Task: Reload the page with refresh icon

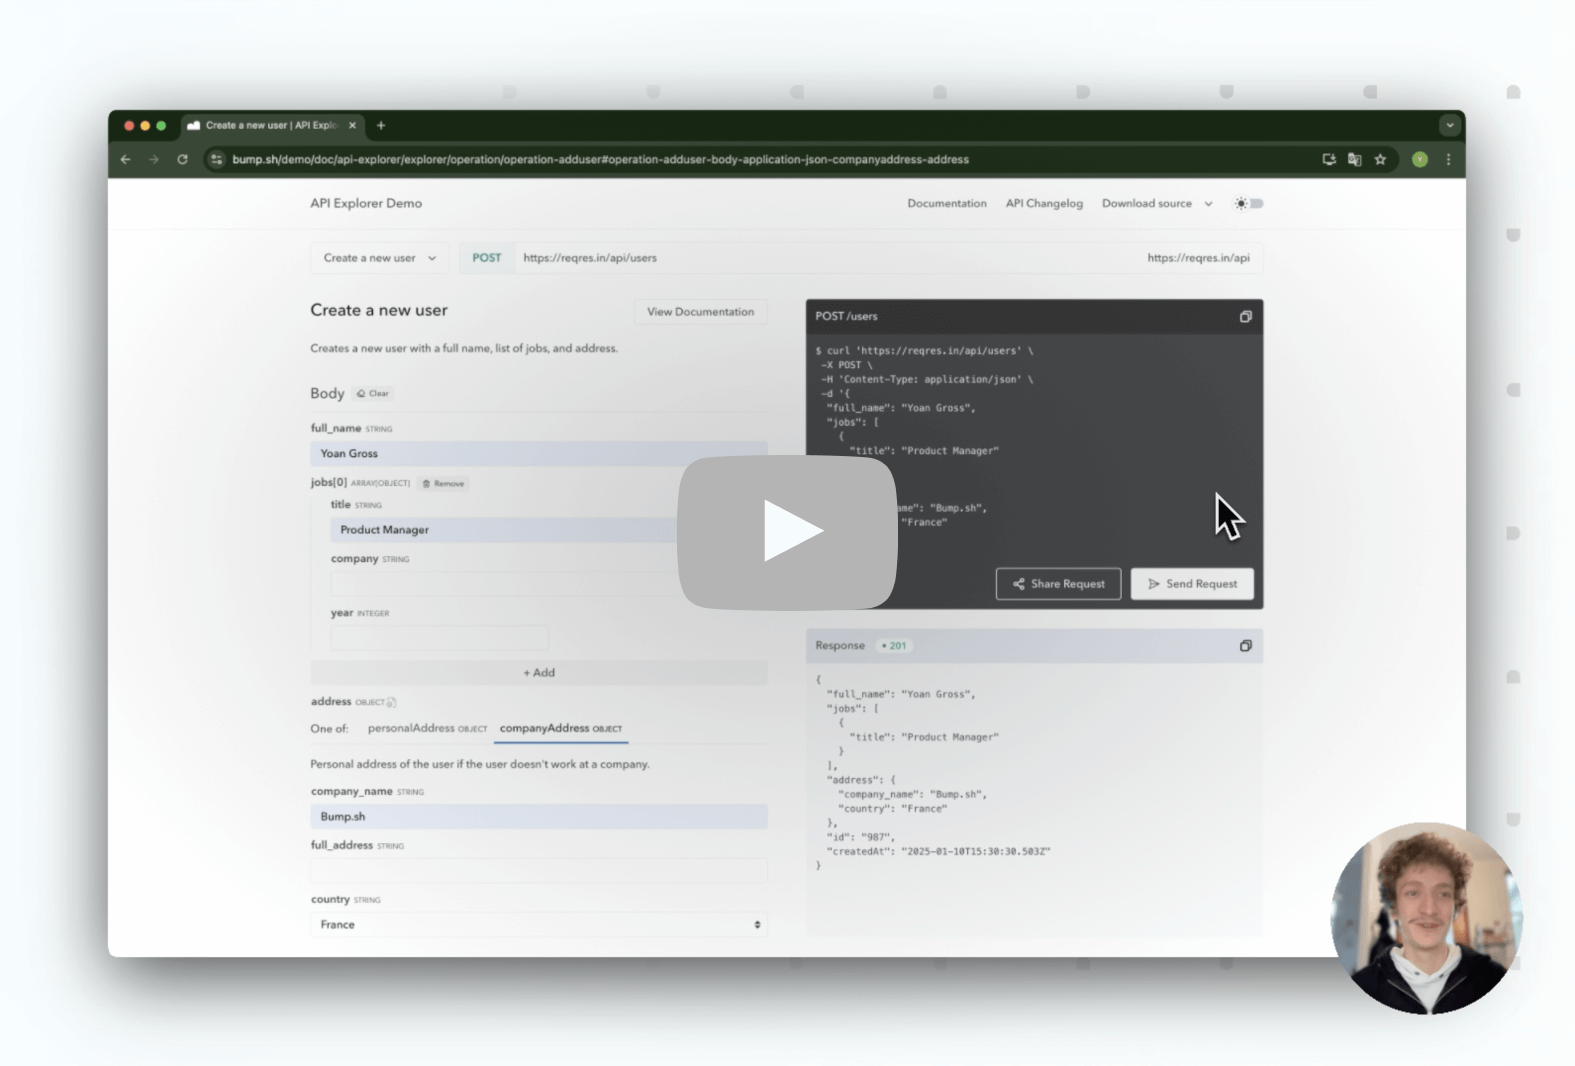Action: pos(182,159)
